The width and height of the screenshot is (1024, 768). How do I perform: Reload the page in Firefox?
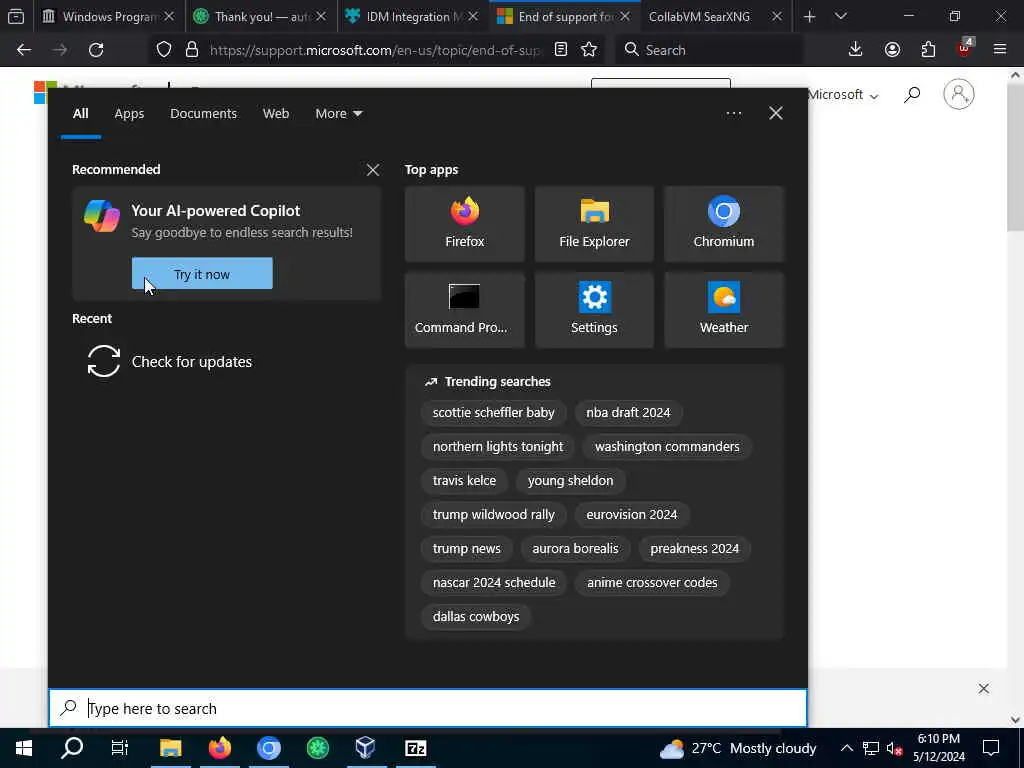pos(96,50)
